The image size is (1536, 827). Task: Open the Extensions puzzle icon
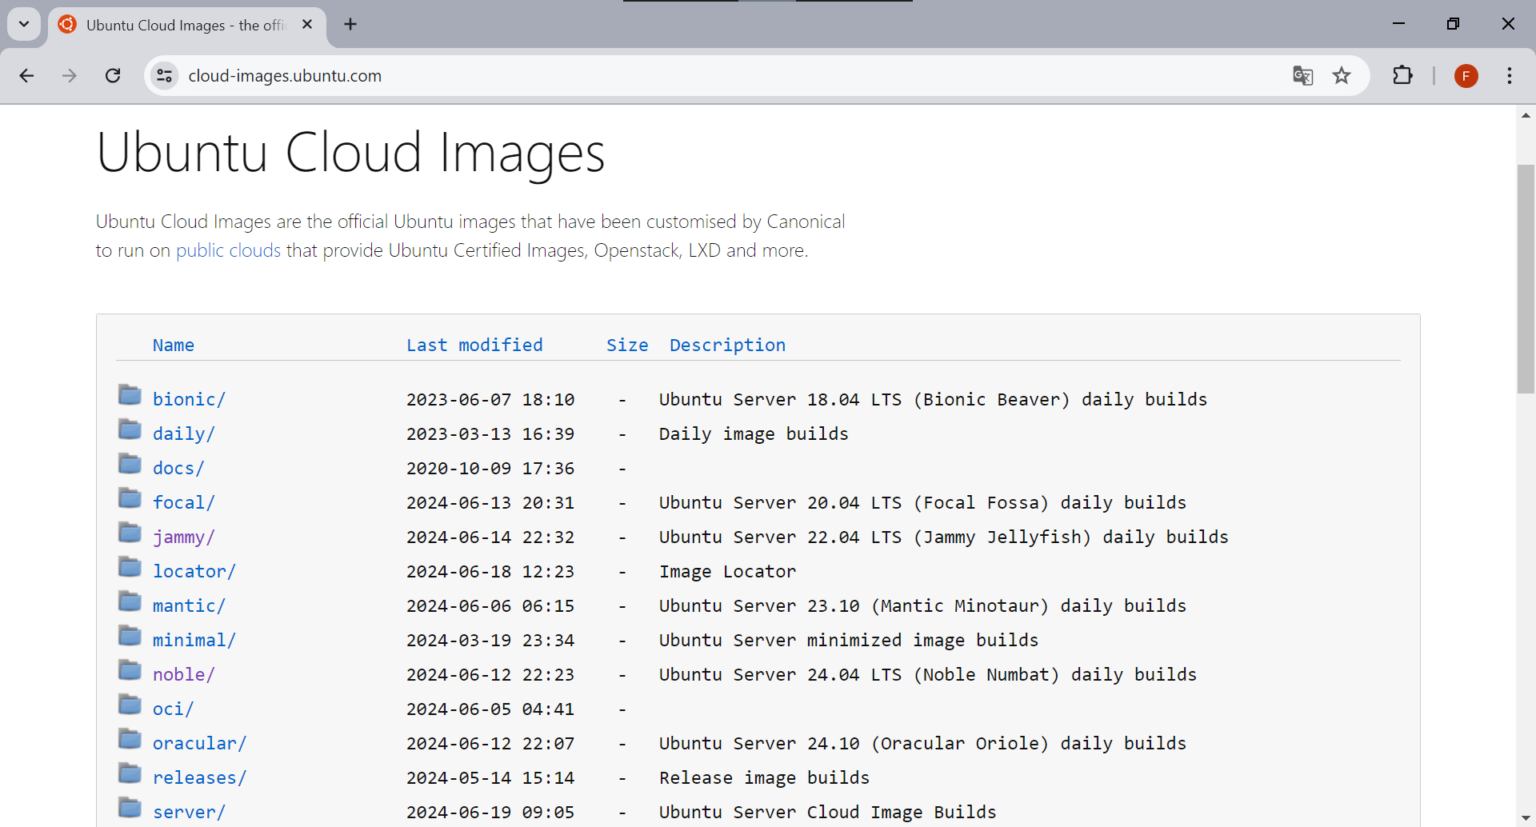(1403, 76)
